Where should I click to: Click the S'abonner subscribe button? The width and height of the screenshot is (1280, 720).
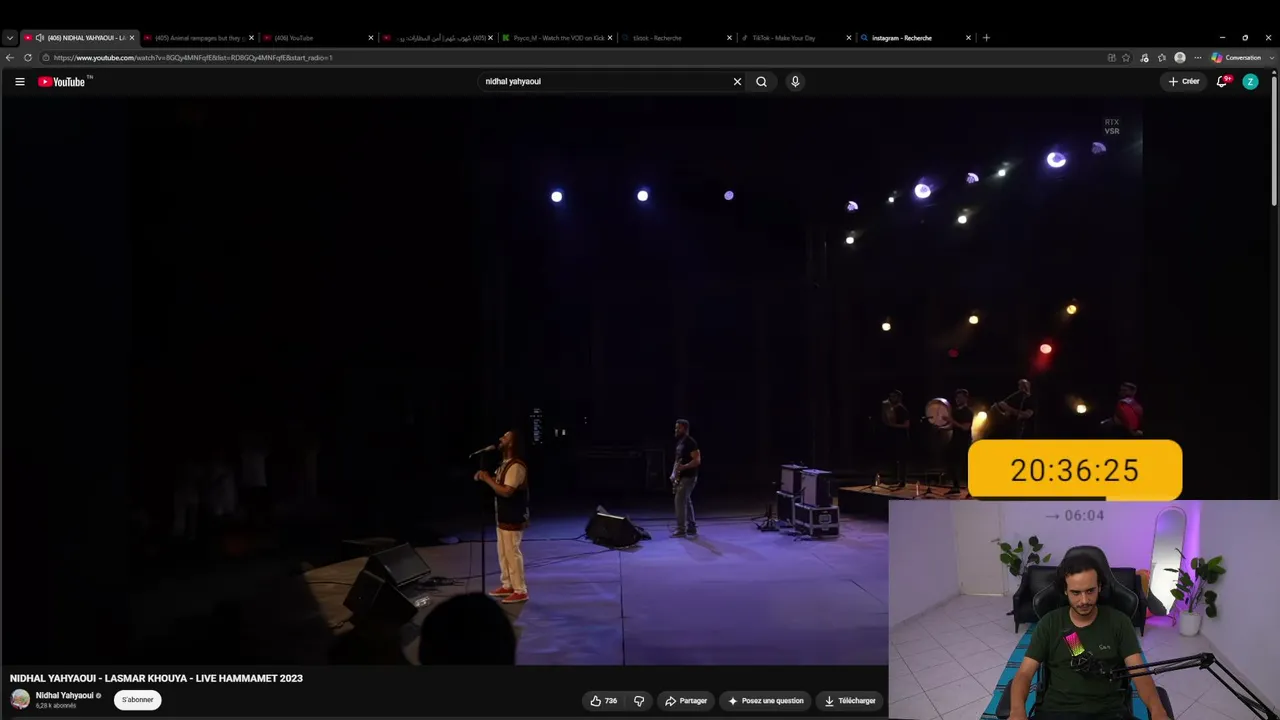(x=138, y=700)
